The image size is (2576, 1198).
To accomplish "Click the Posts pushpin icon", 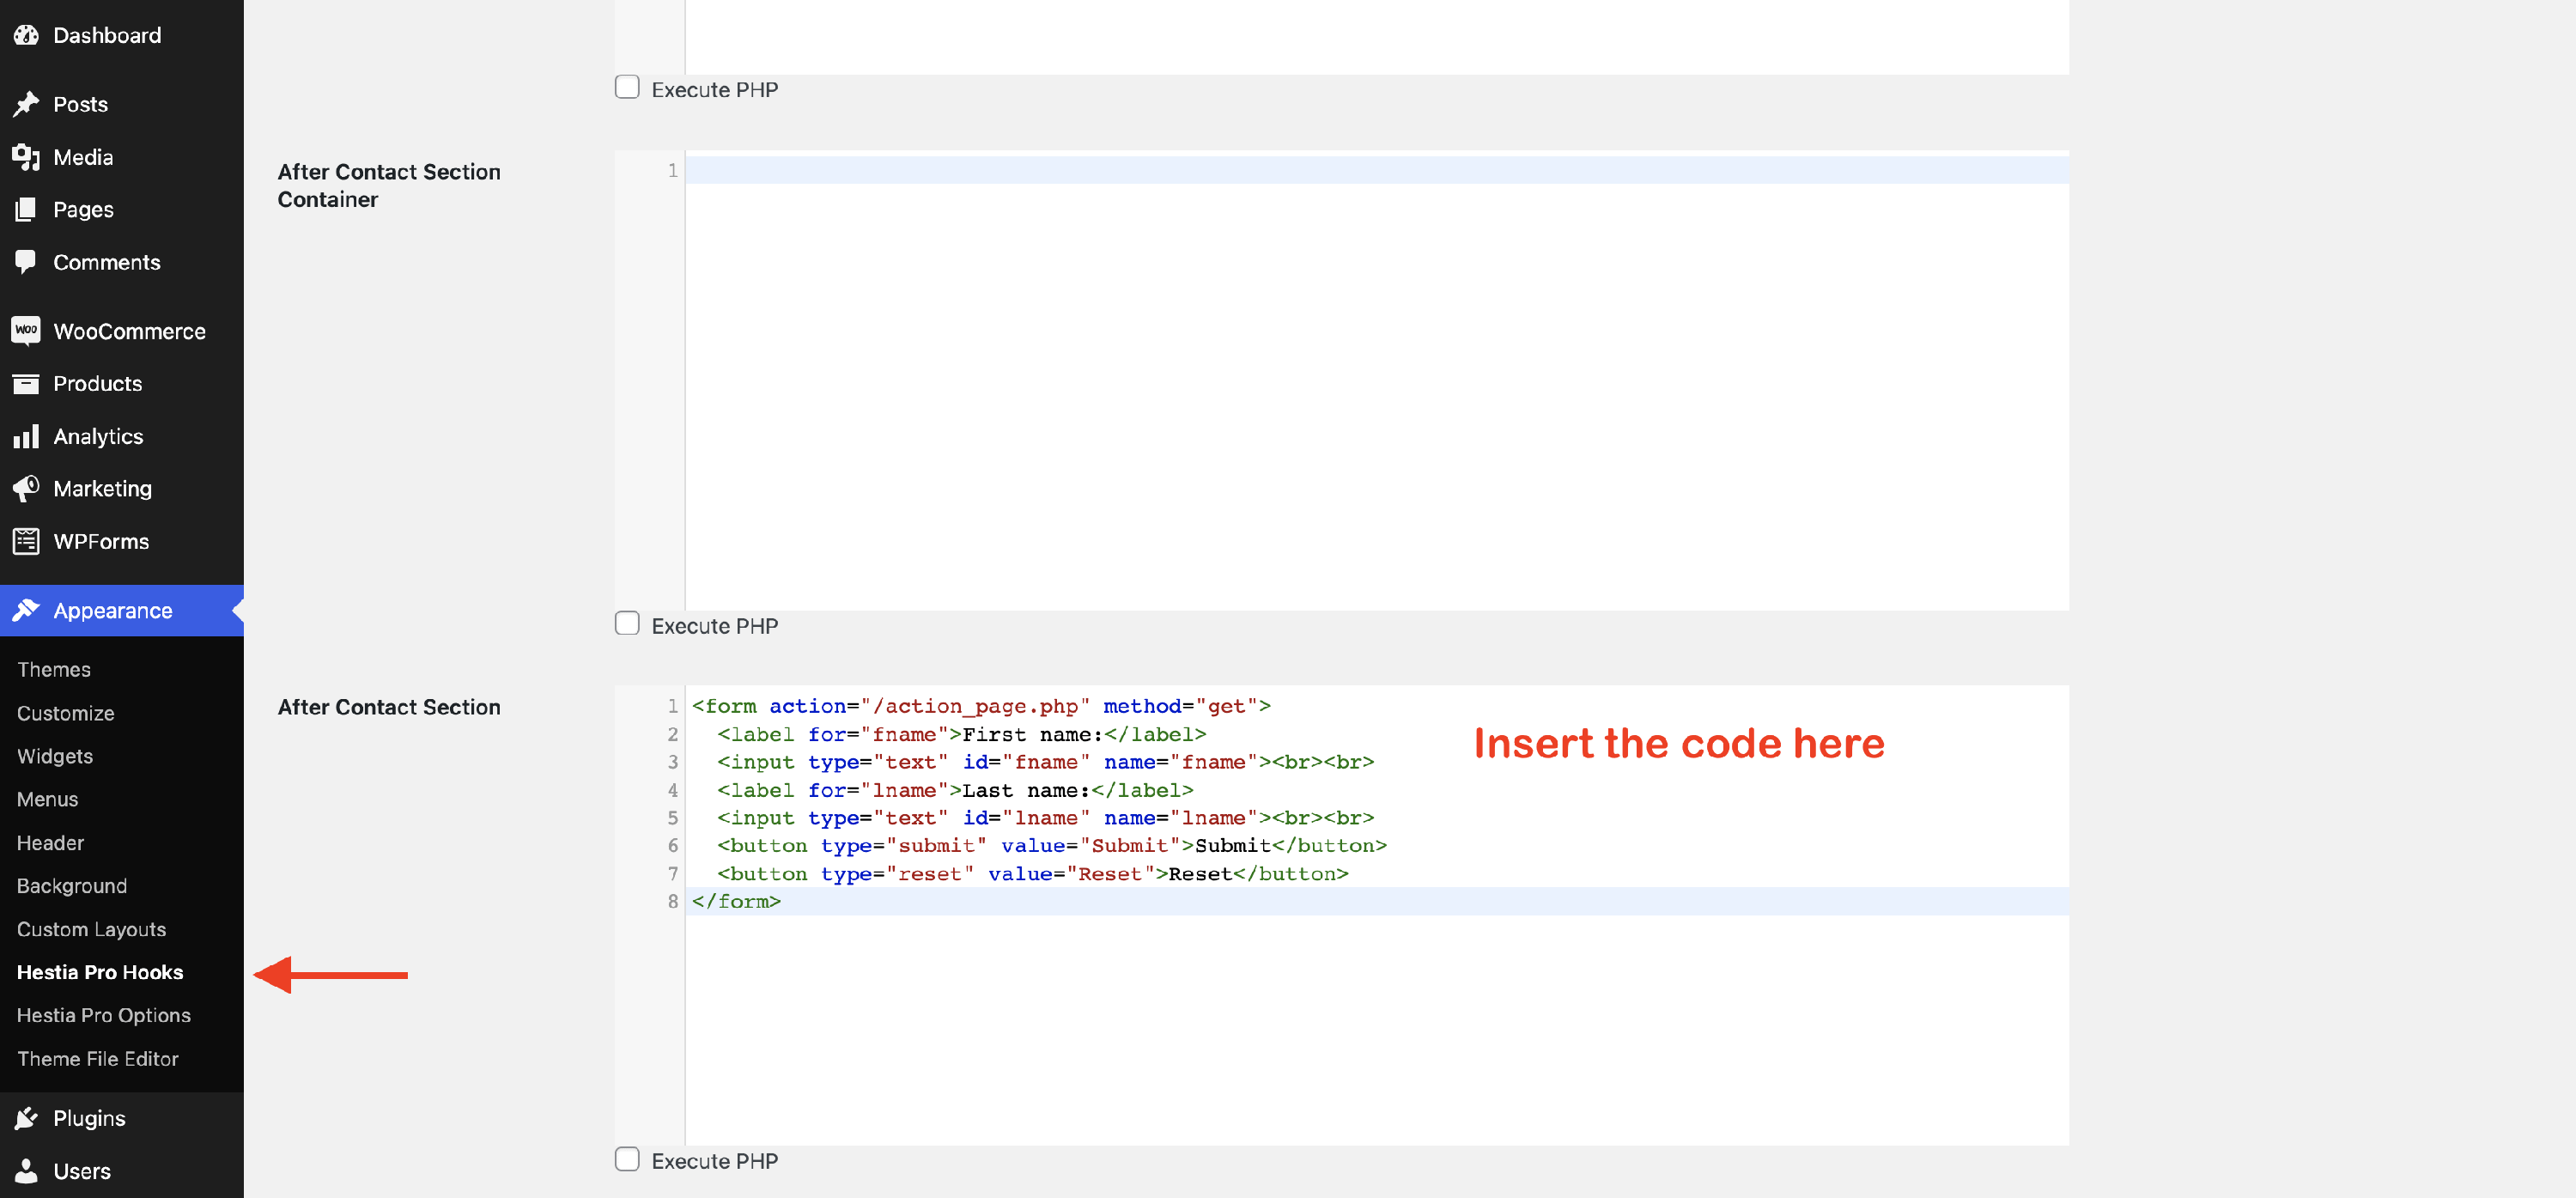I will (x=26, y=104).
